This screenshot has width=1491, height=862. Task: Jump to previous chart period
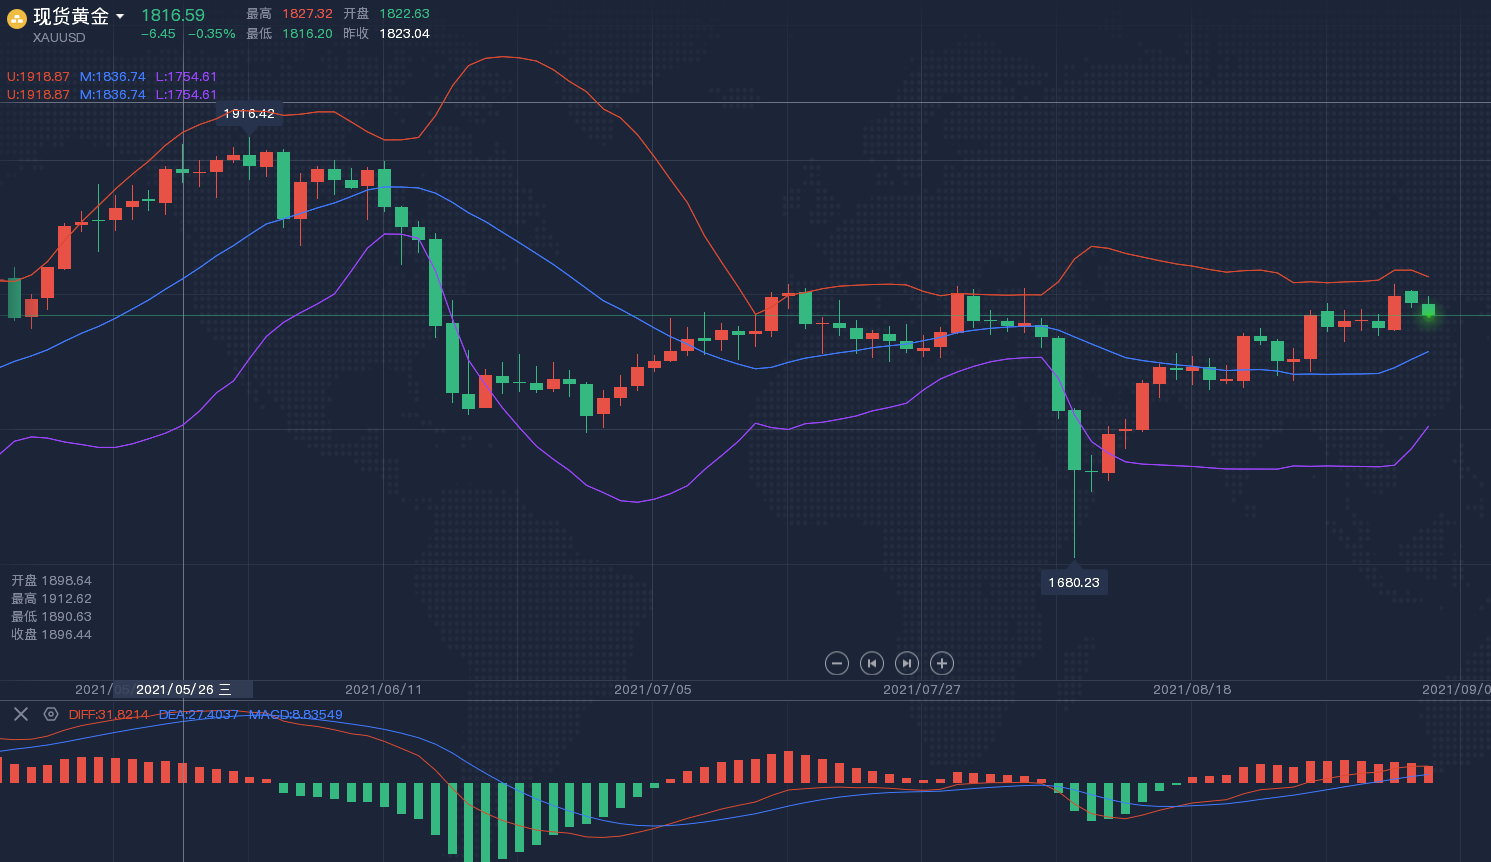872,663
